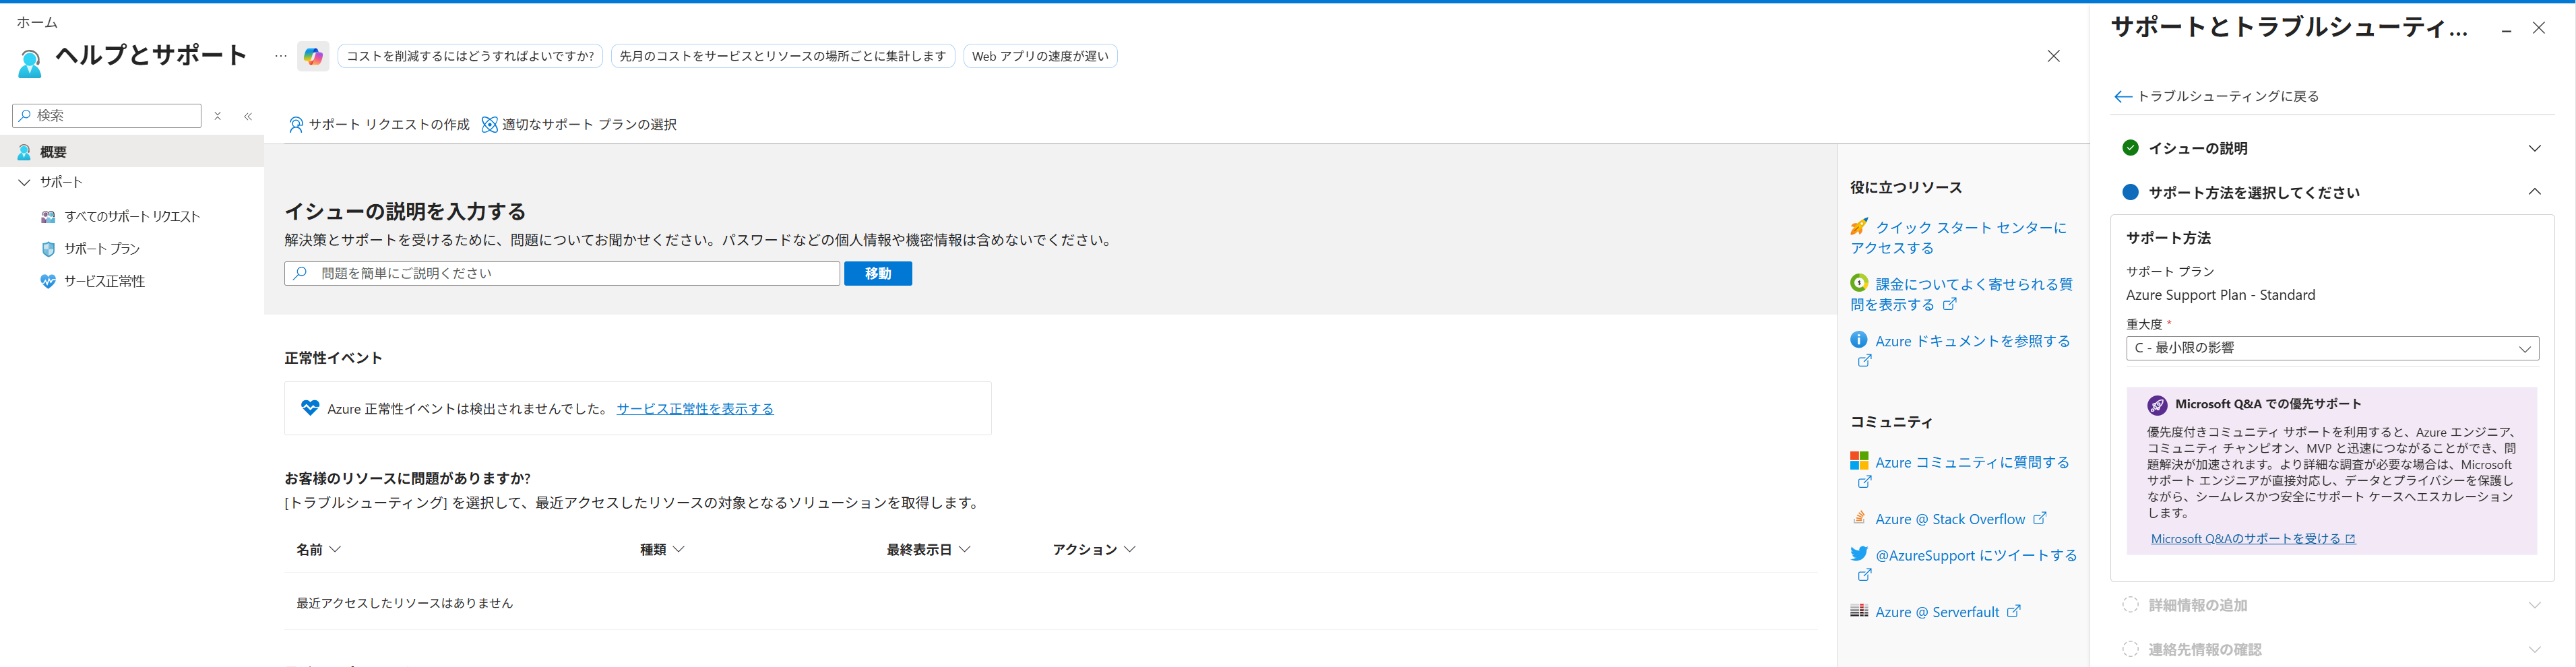Open 概要 in the sidebar
This screenshot has height=667, width=2576.
(x=132, y=152)
